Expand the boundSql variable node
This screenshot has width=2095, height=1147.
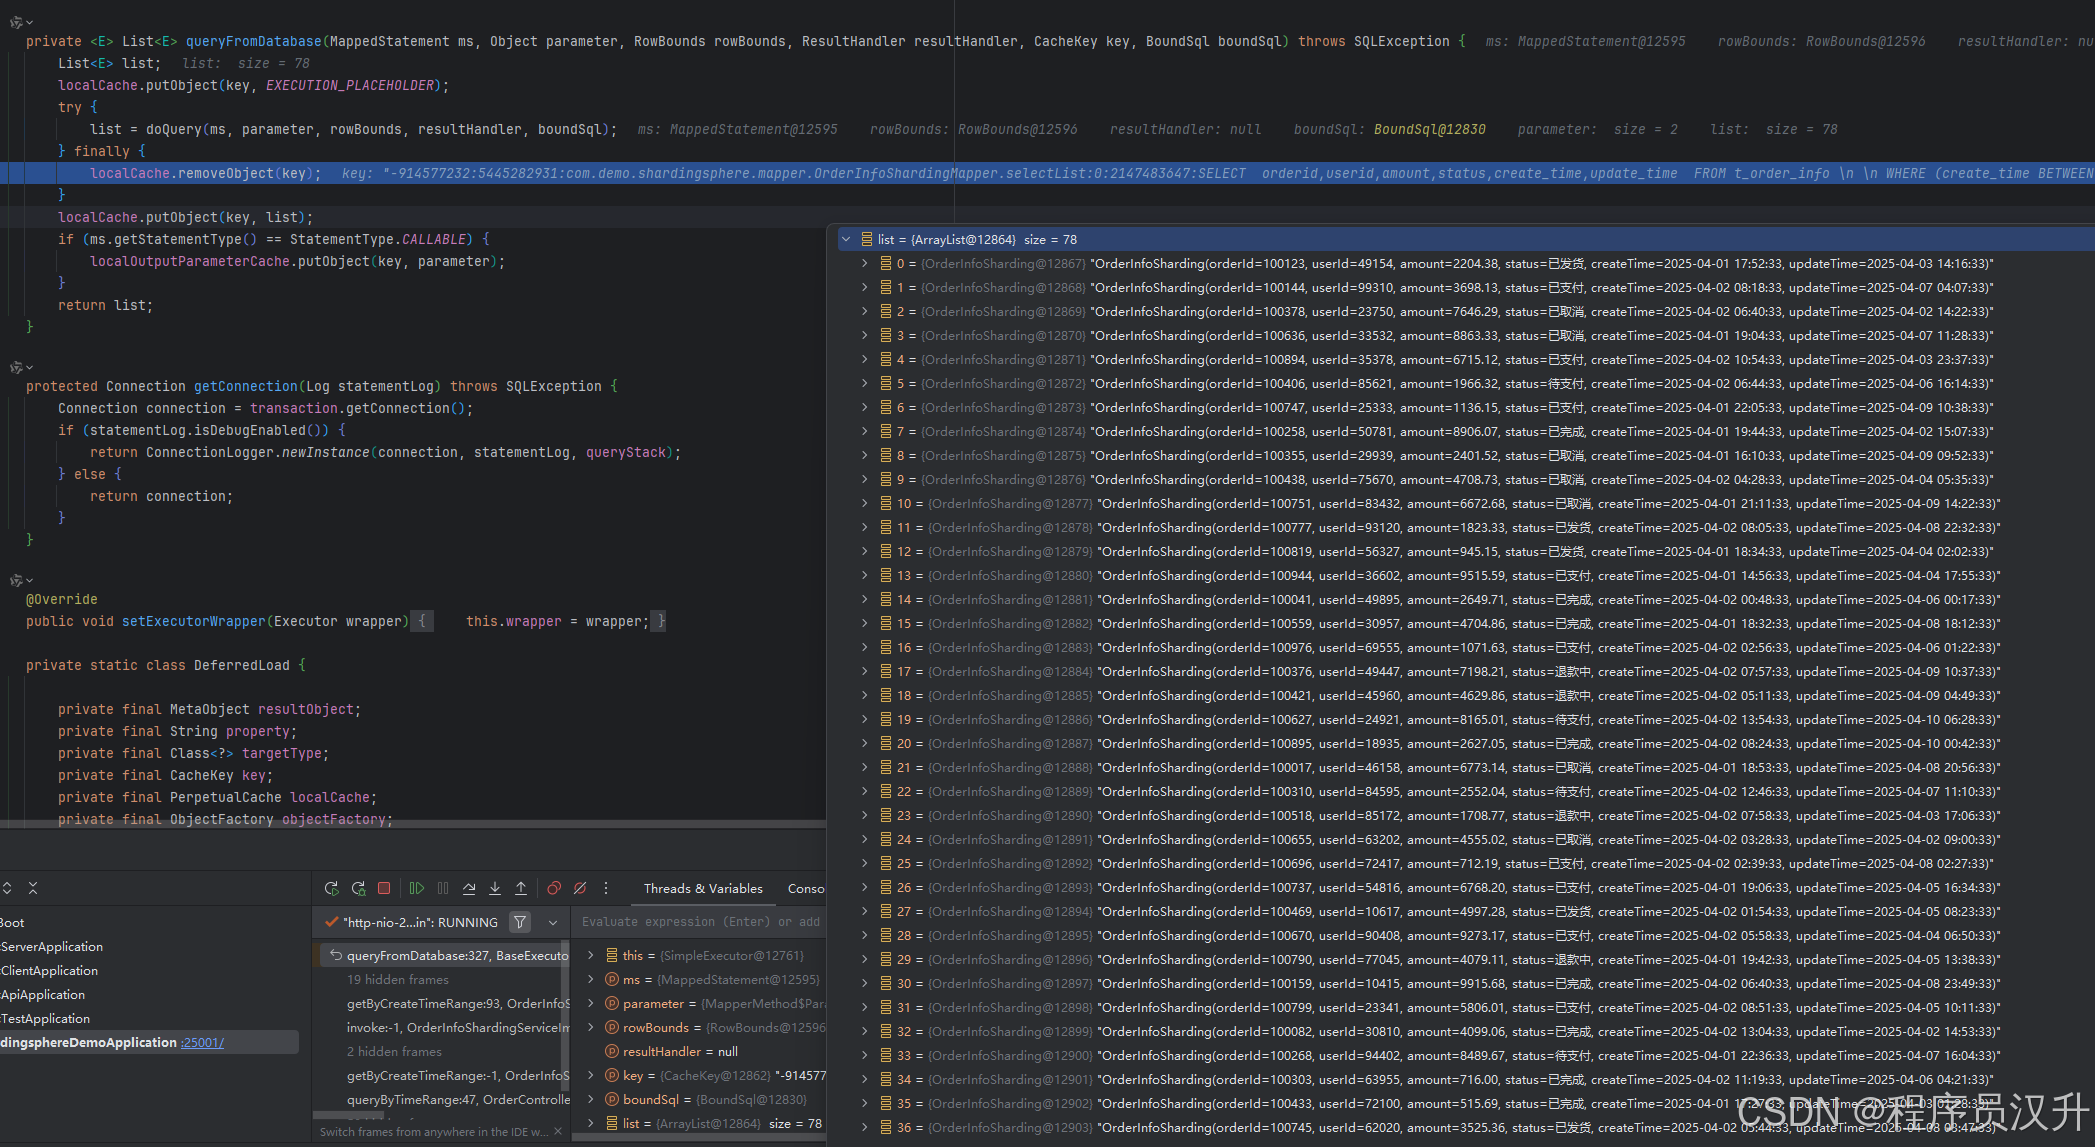click(591, 1100)
